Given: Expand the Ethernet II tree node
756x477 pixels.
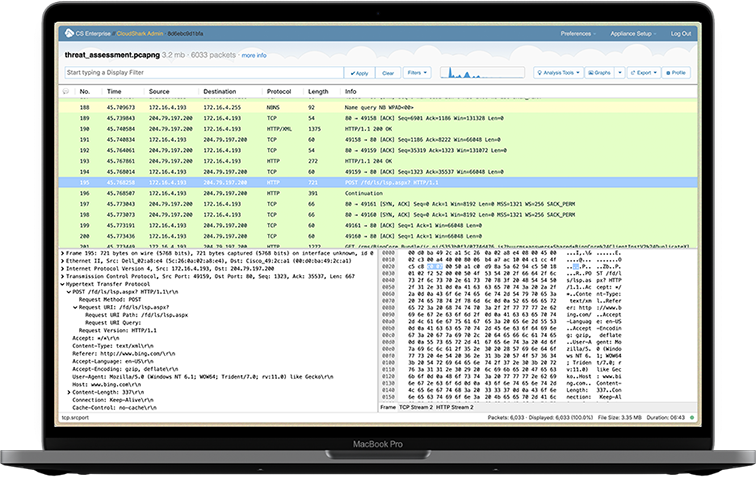Looking at the screenshot, I should pyautogui.click(x=62, y=261).
